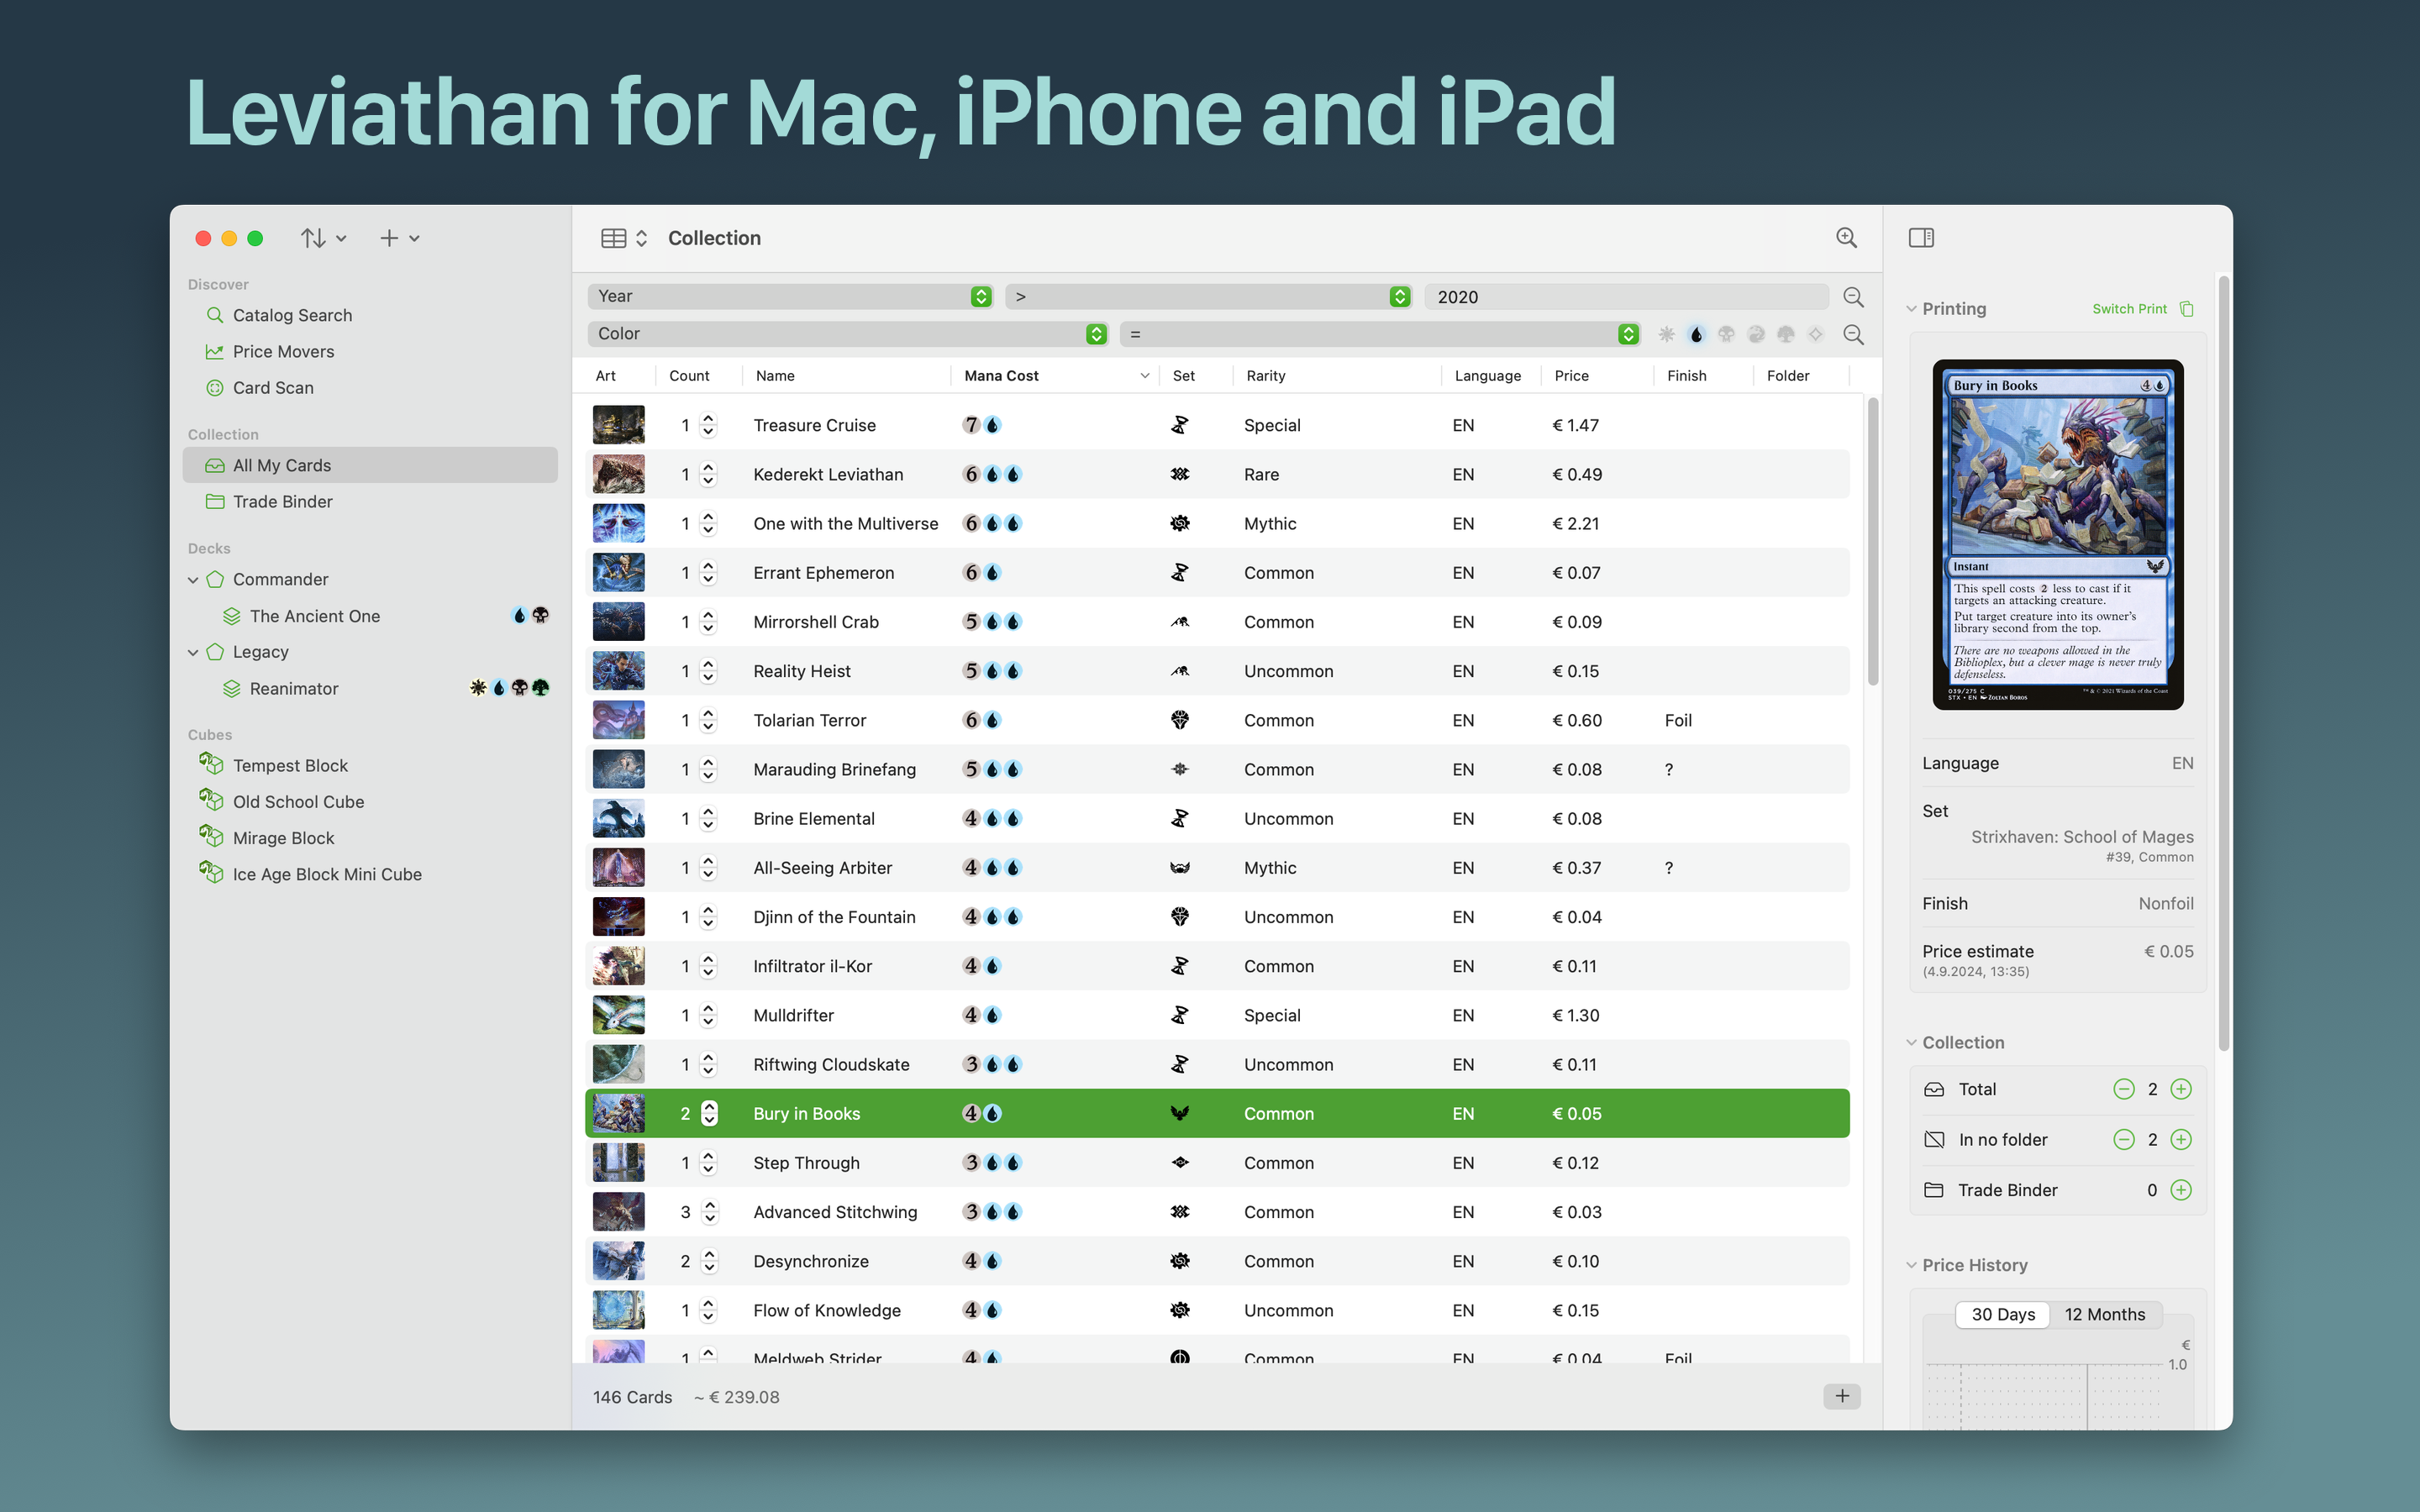Viewport: 2420px width, 1512px height.
Task: Collapse the Price History section
Action: click(x=1911, y=1265)
